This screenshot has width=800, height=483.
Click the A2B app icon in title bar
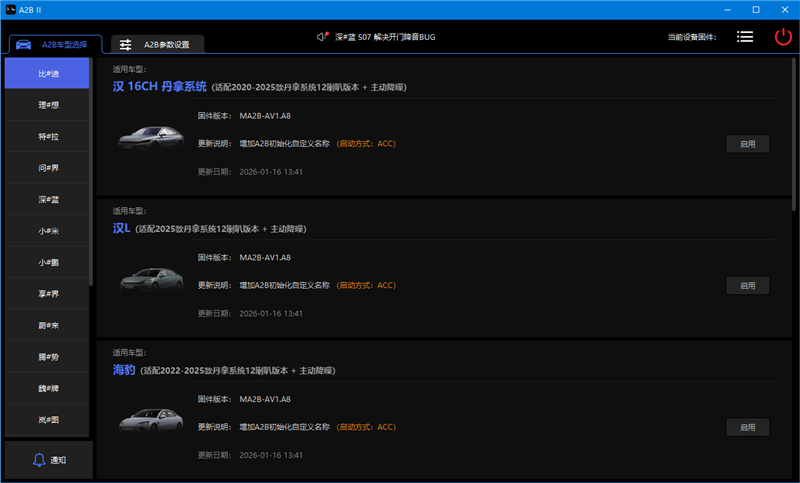point(10,9)
